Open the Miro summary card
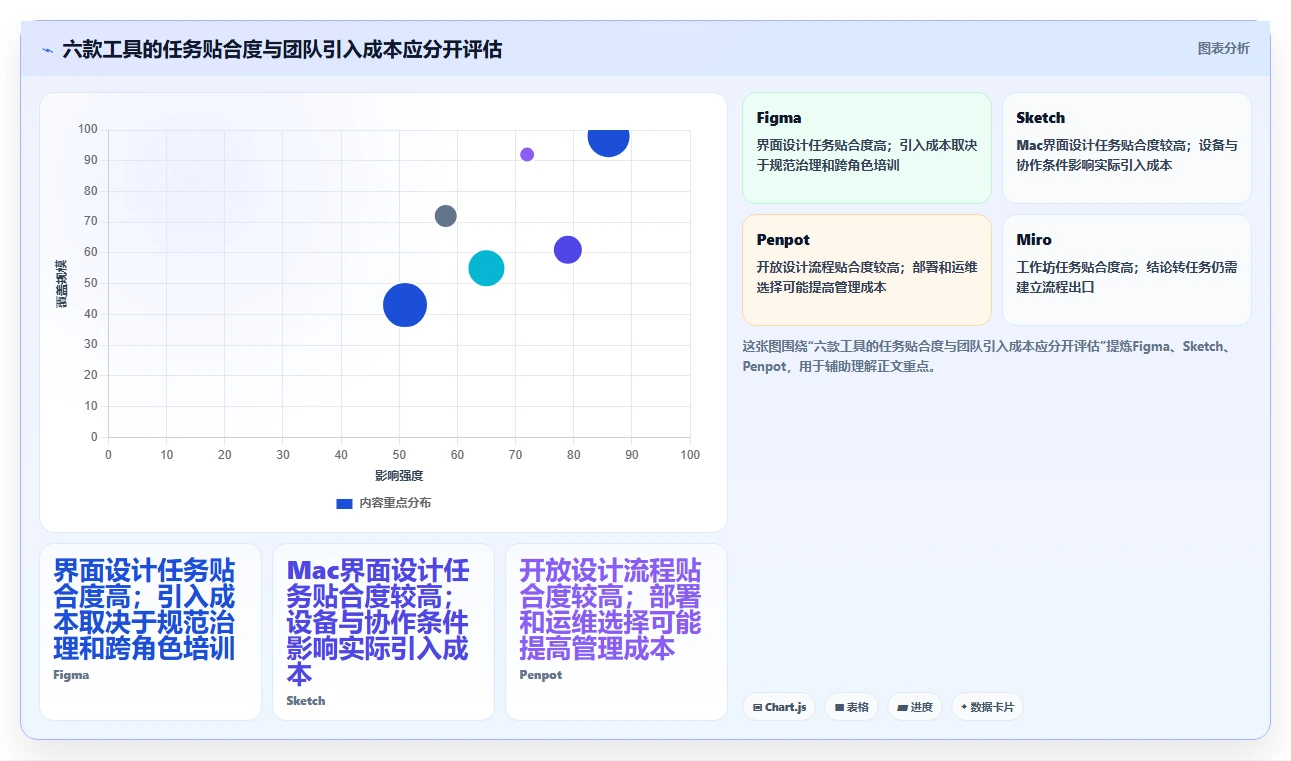1291x761 pixels. pos(1127,270)
